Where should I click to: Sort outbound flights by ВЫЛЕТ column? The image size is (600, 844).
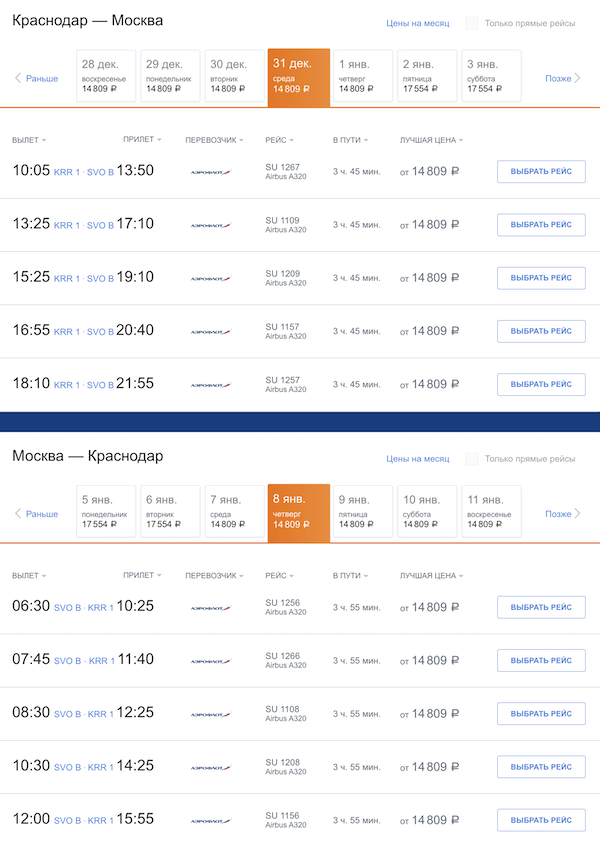point(29,140)
